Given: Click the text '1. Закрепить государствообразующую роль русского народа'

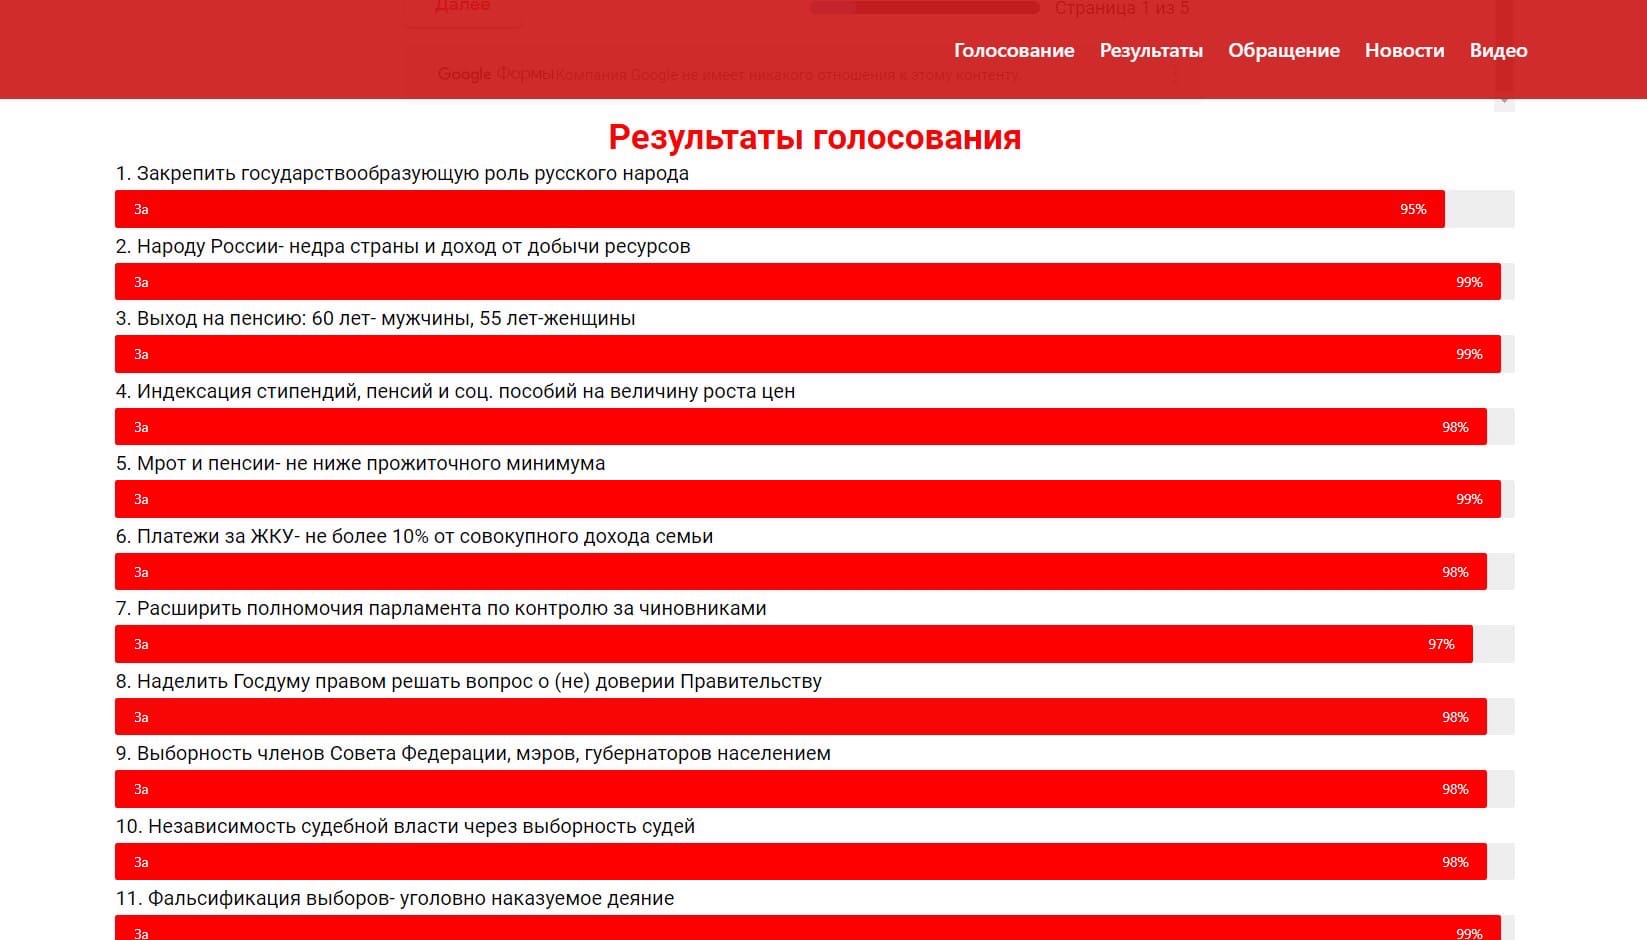Looking at the screenshot, I should coord(402,174).
